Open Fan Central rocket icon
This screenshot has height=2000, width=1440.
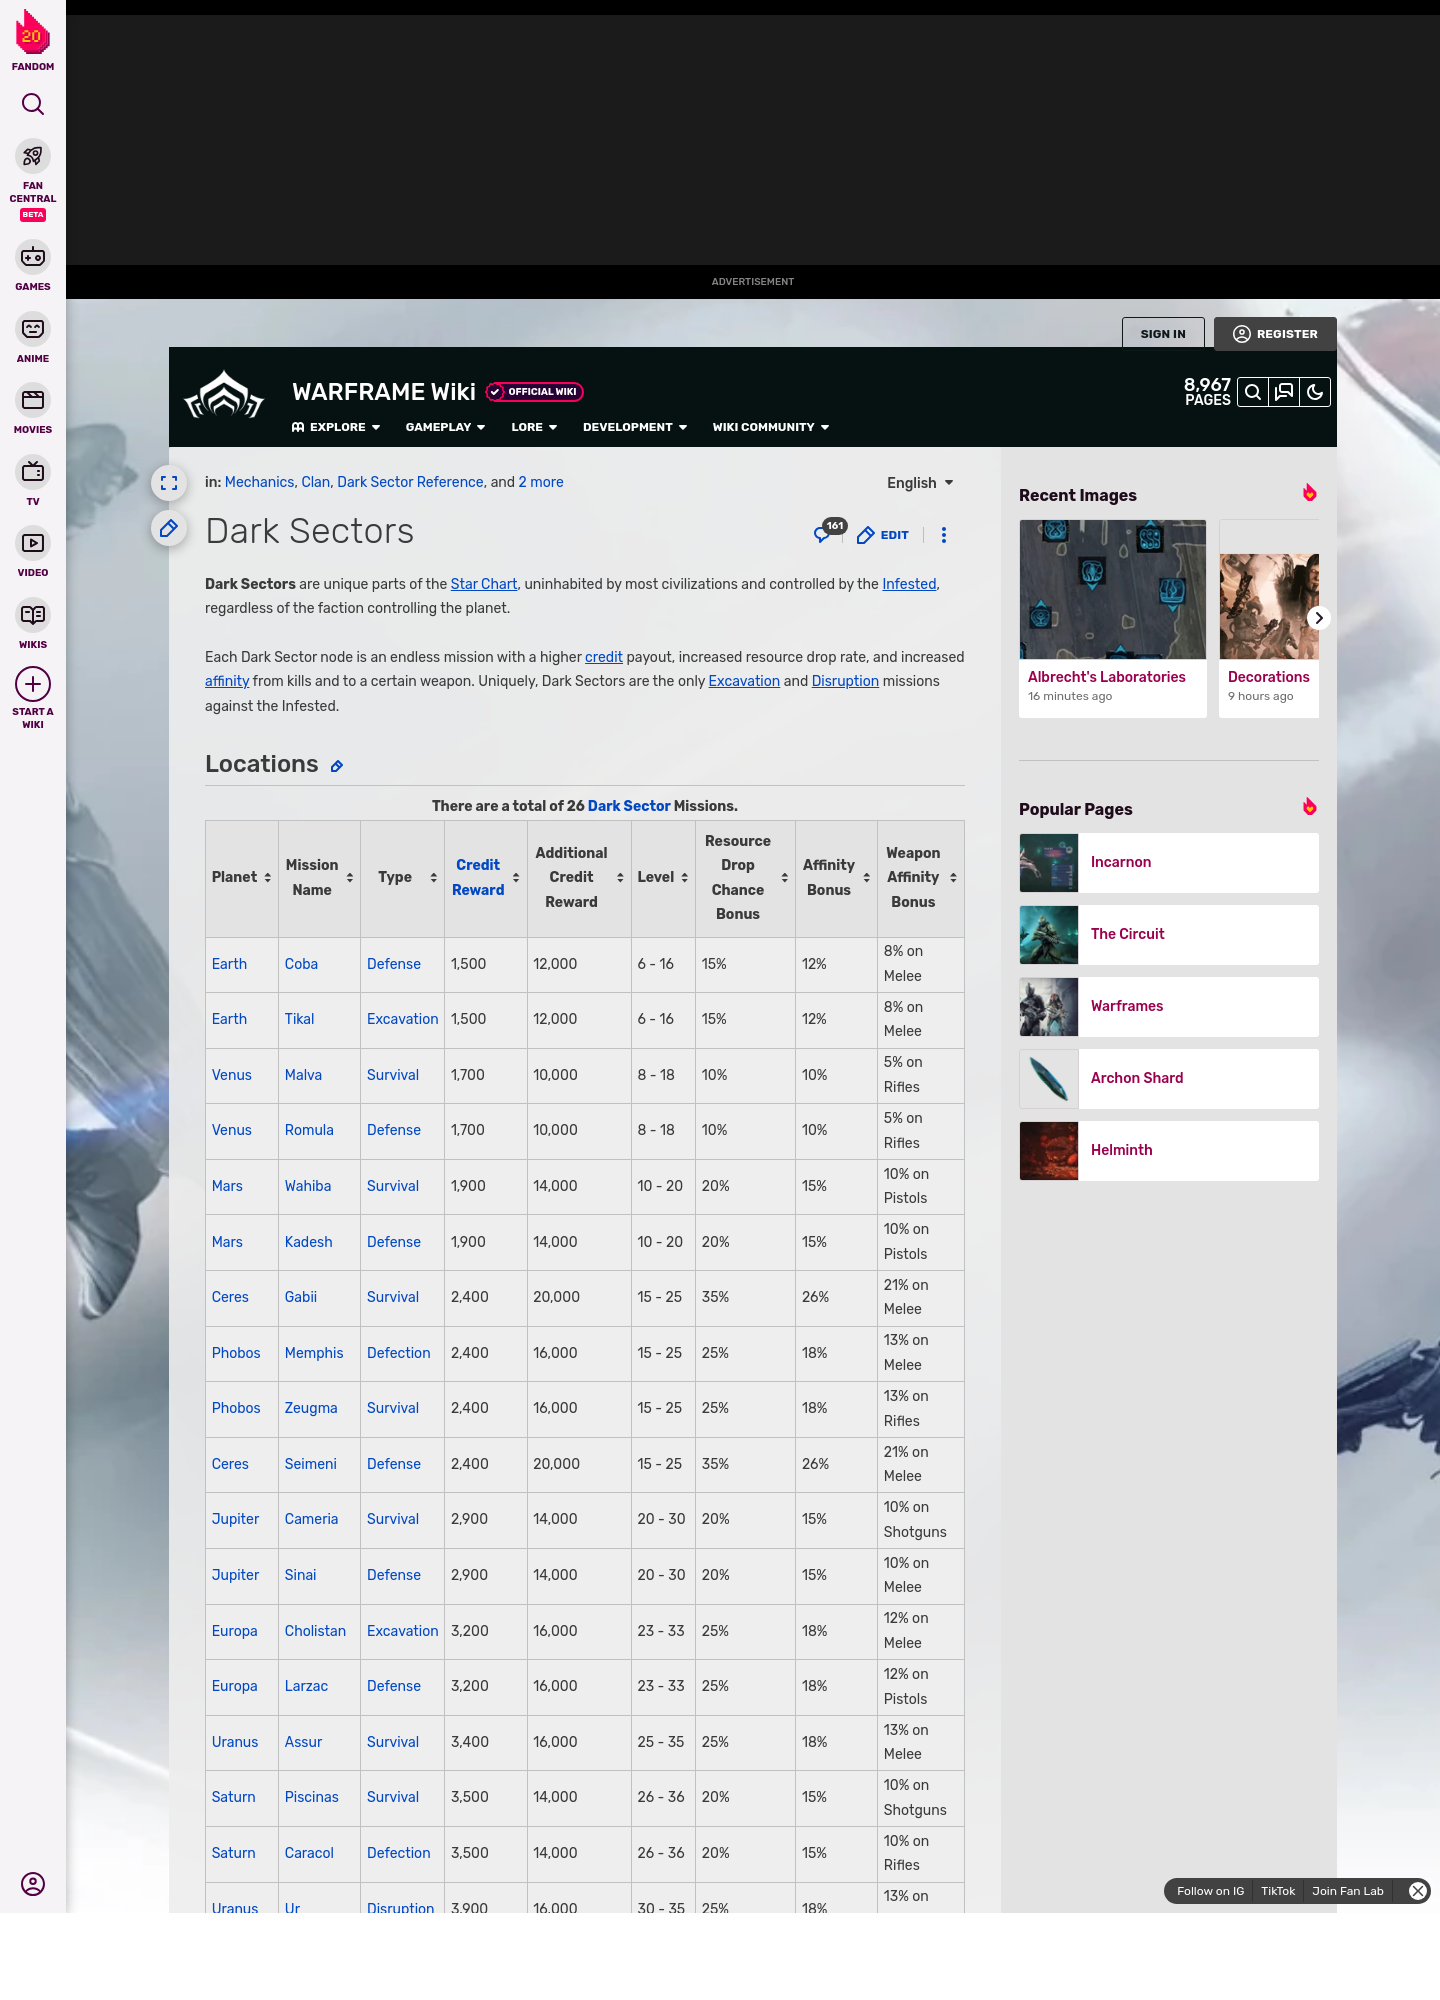tap(33, 156)
